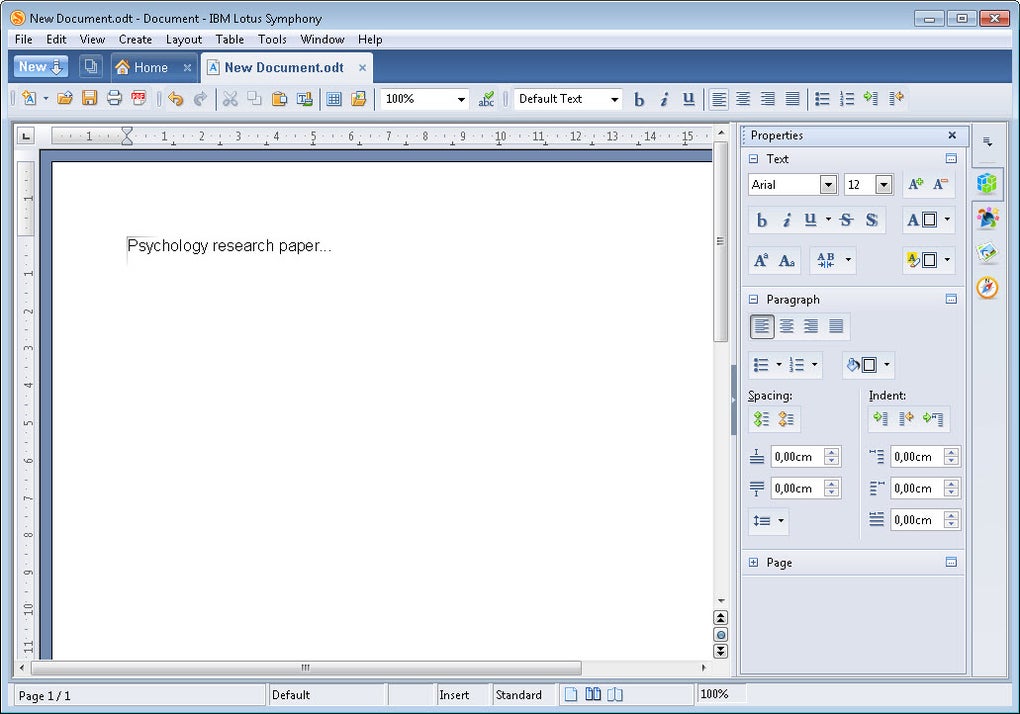Close the Properties panel
1020x714 pixels.
click(x=952, y=135)
